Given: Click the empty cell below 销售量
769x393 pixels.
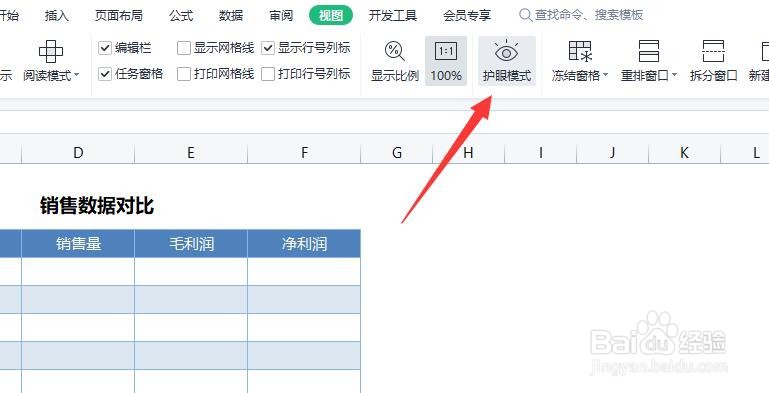Looking at the screenshot, I should tap(78, 271).
